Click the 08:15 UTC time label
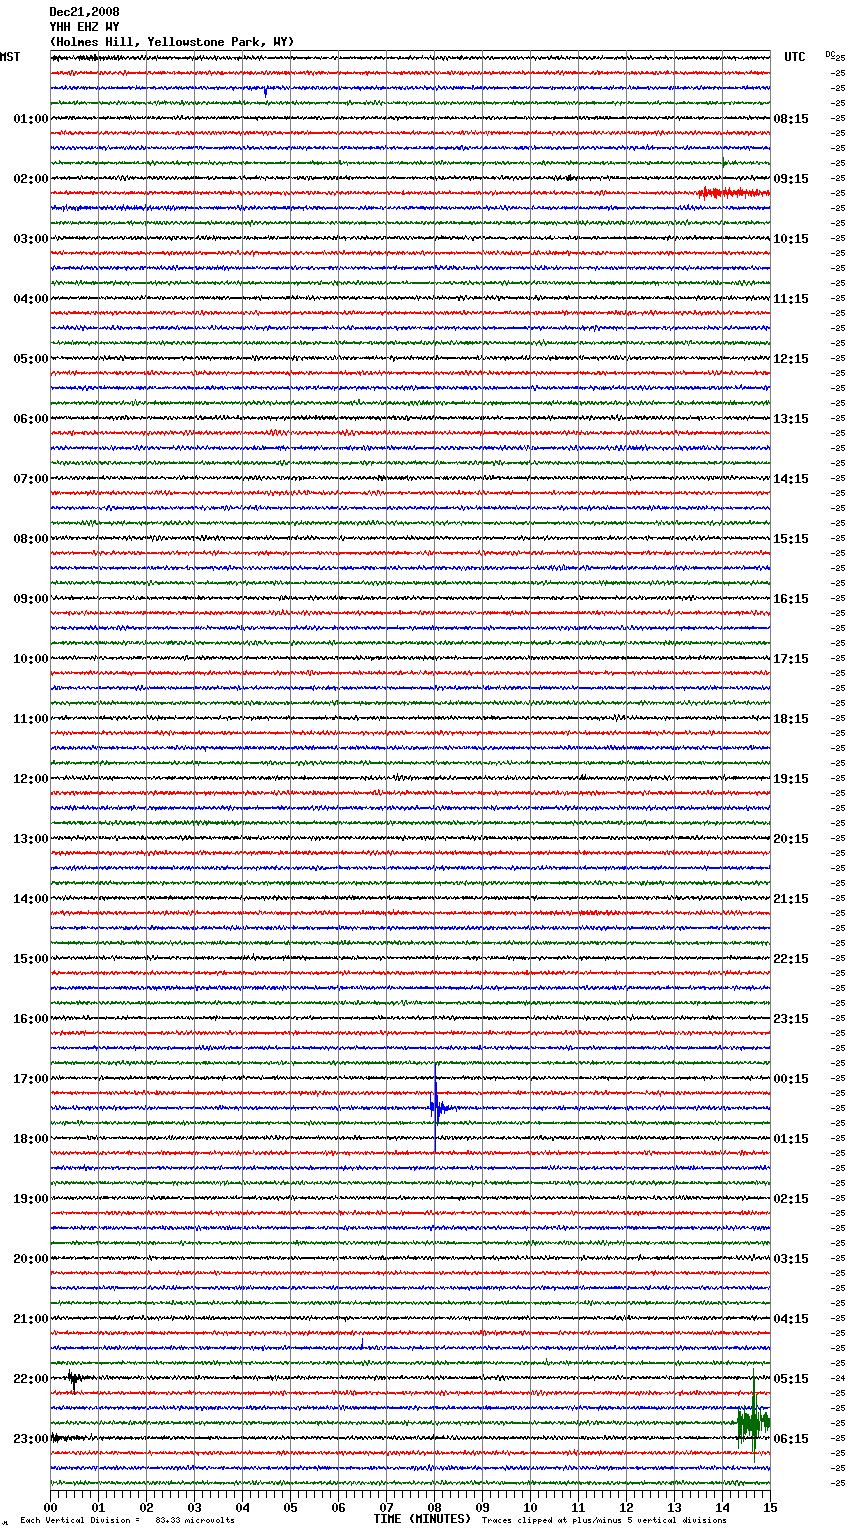This screenshot has width=850, height=1534. click(x=791, y=119)
